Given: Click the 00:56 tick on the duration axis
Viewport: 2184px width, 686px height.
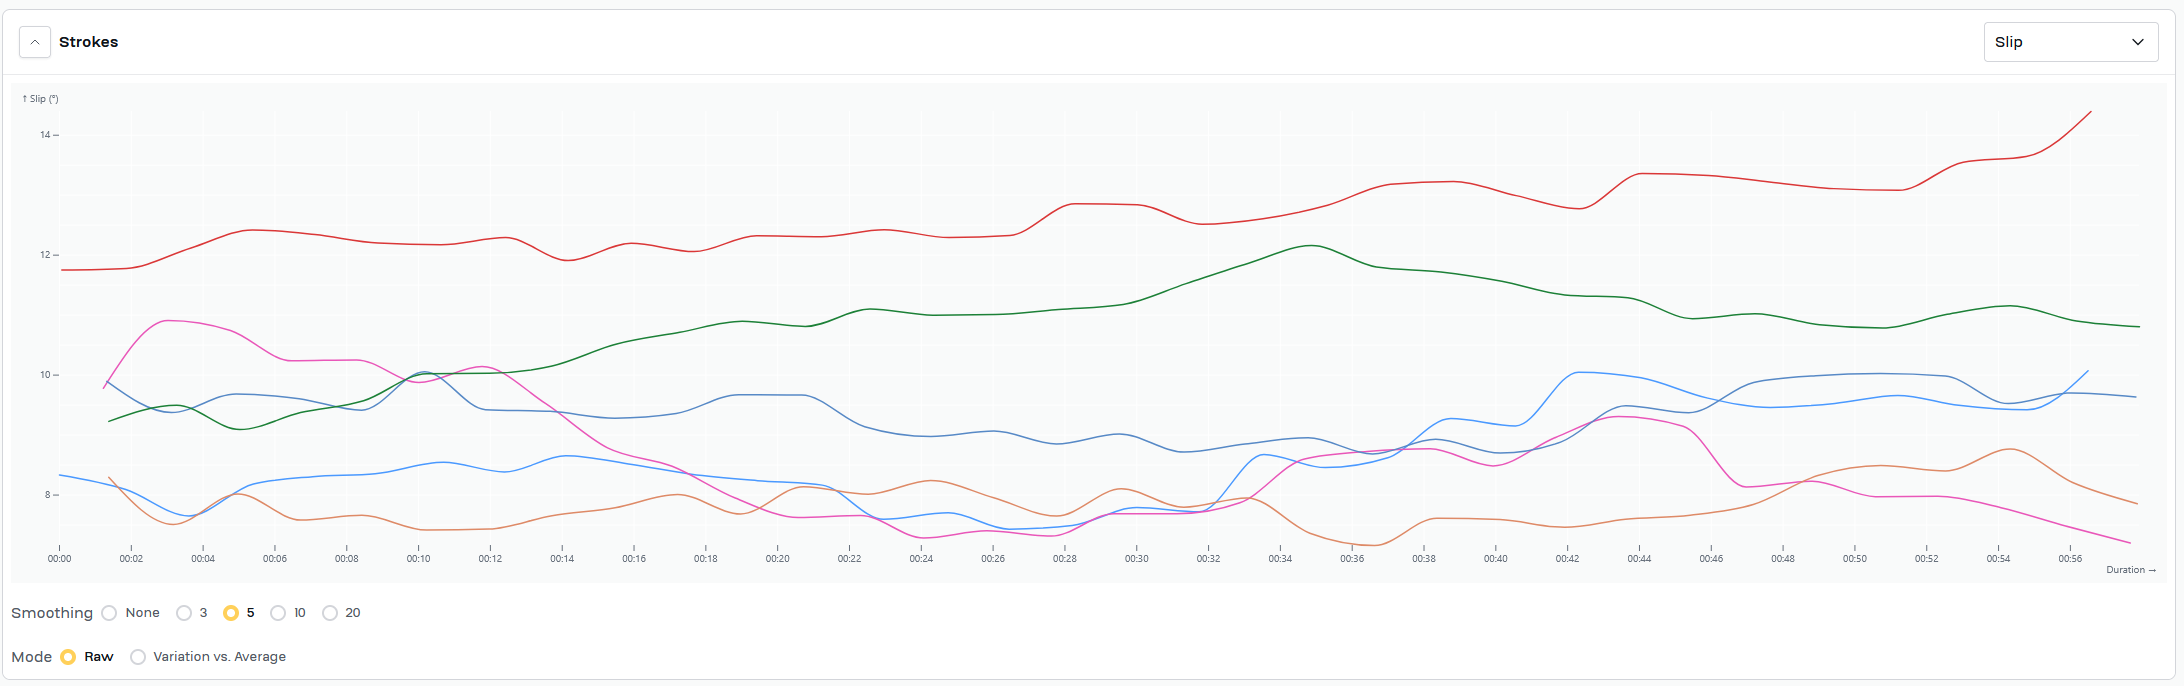Looking at the screenshot, I should pyautogui.click(x=2070, y=559).
